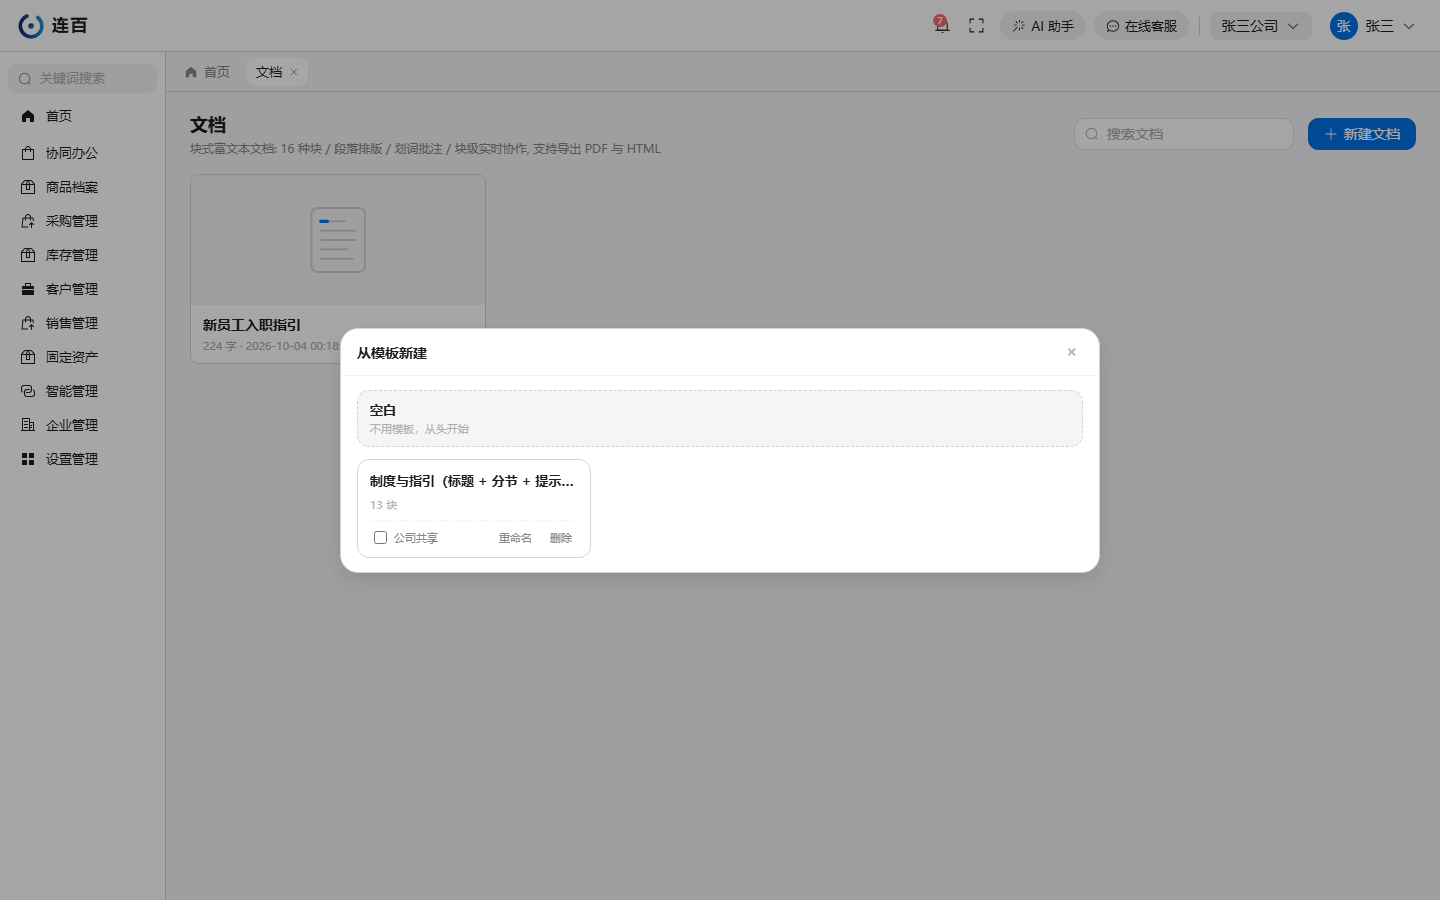Open 在线客服 online support
This screenshot has height=900, width=1440.
click(1141, 26)
